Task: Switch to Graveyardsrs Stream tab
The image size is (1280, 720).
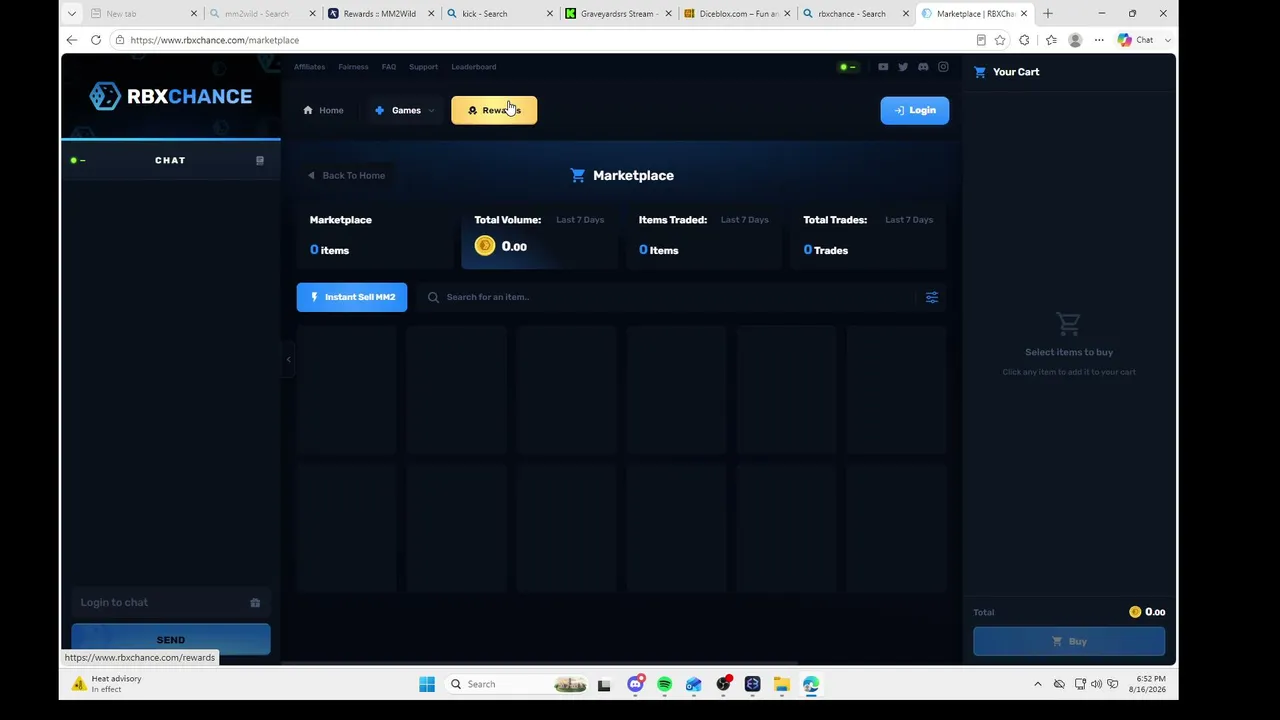Action: tap(618, 14)
